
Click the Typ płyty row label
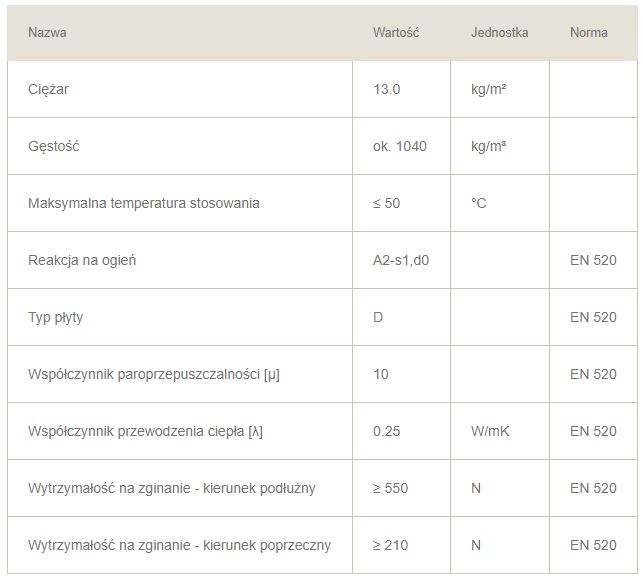coord(55,317)
